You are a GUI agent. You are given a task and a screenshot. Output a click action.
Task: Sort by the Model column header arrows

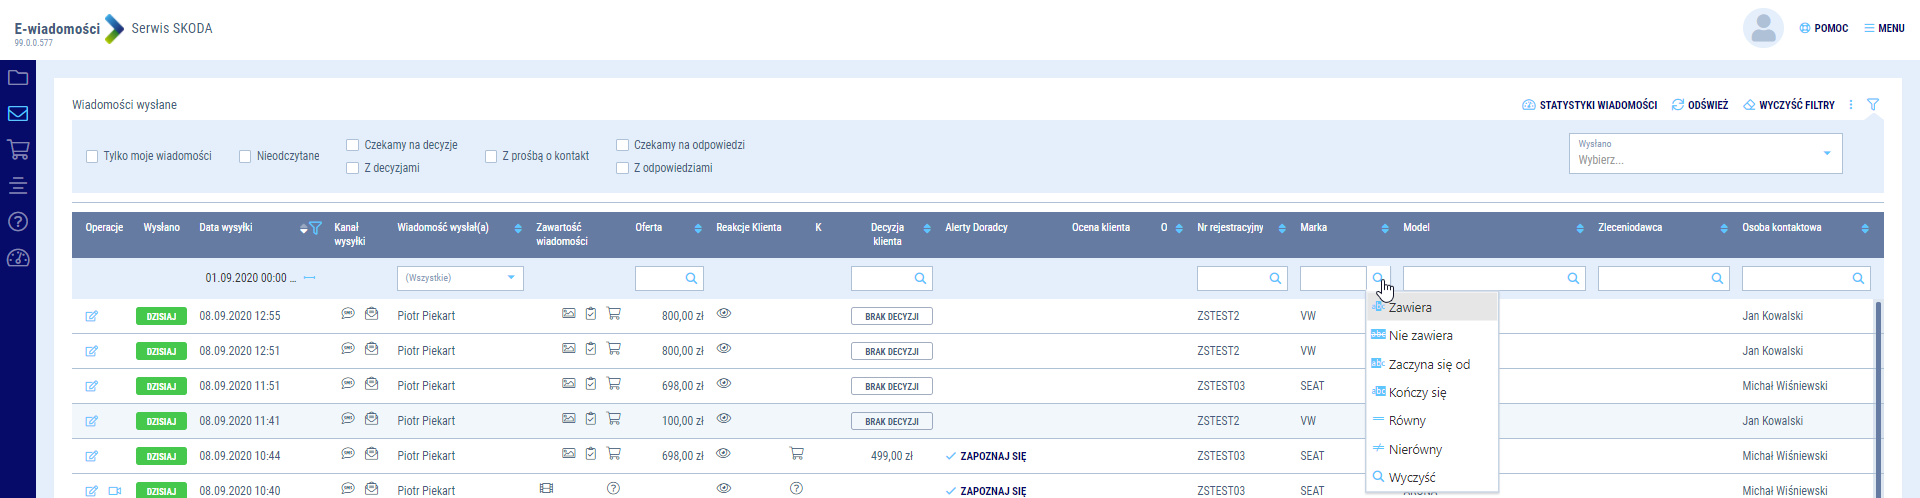click(1580, 229)
